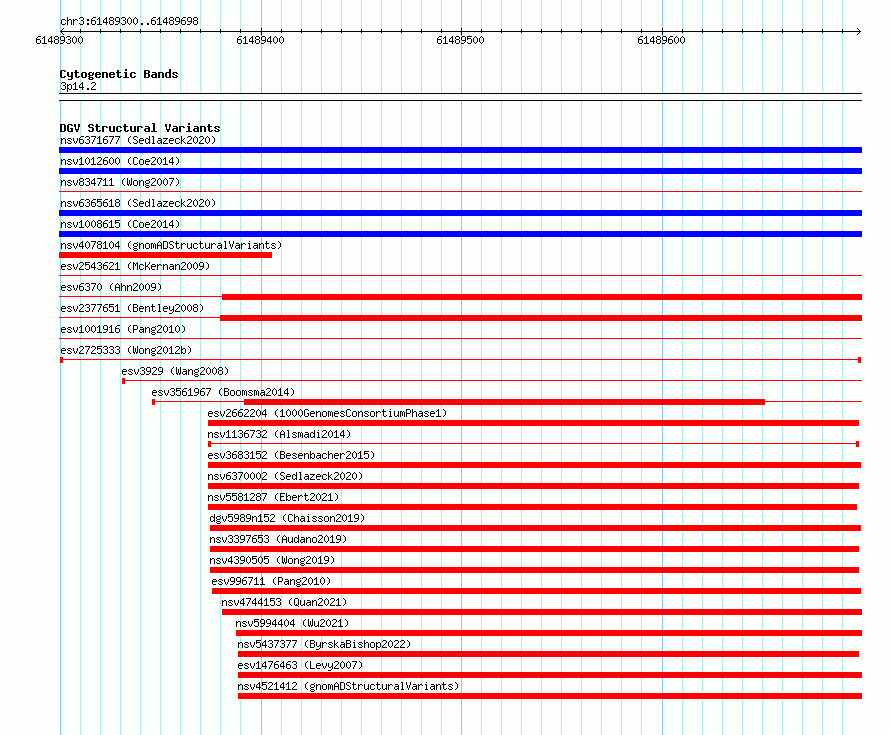Click the esv996711 (Pang2010) label
Image resolution: width=890 pixels, height=735 pixels.
pos(271,581)
